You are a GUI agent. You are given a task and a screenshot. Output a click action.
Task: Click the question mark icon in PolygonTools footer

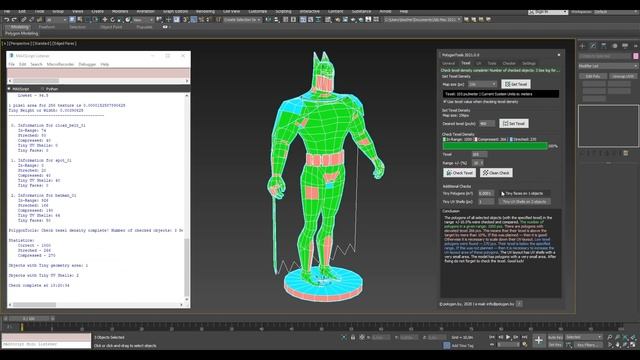point(519,304)
